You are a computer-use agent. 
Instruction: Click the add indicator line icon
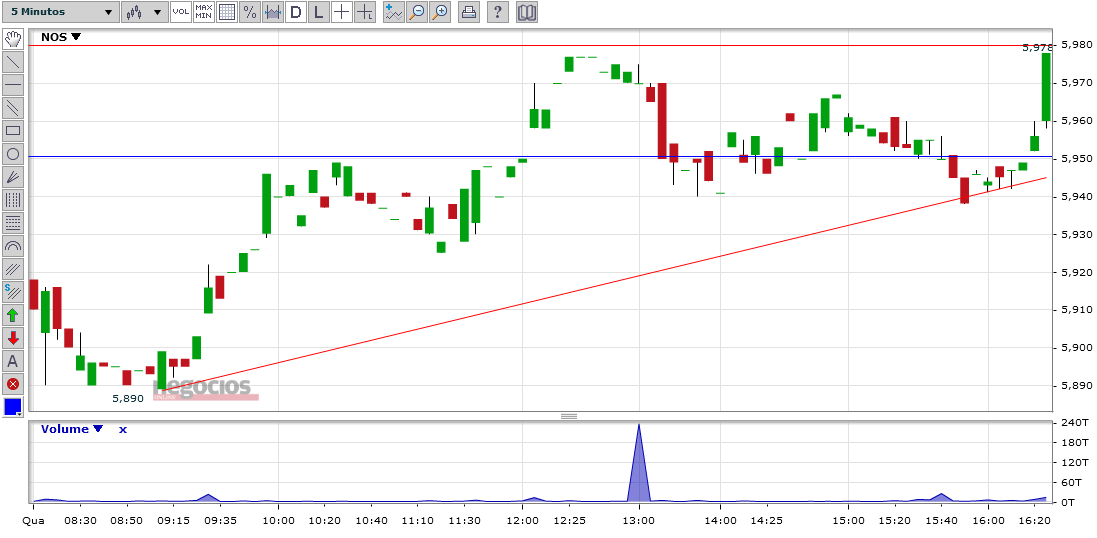click(395, 12)
